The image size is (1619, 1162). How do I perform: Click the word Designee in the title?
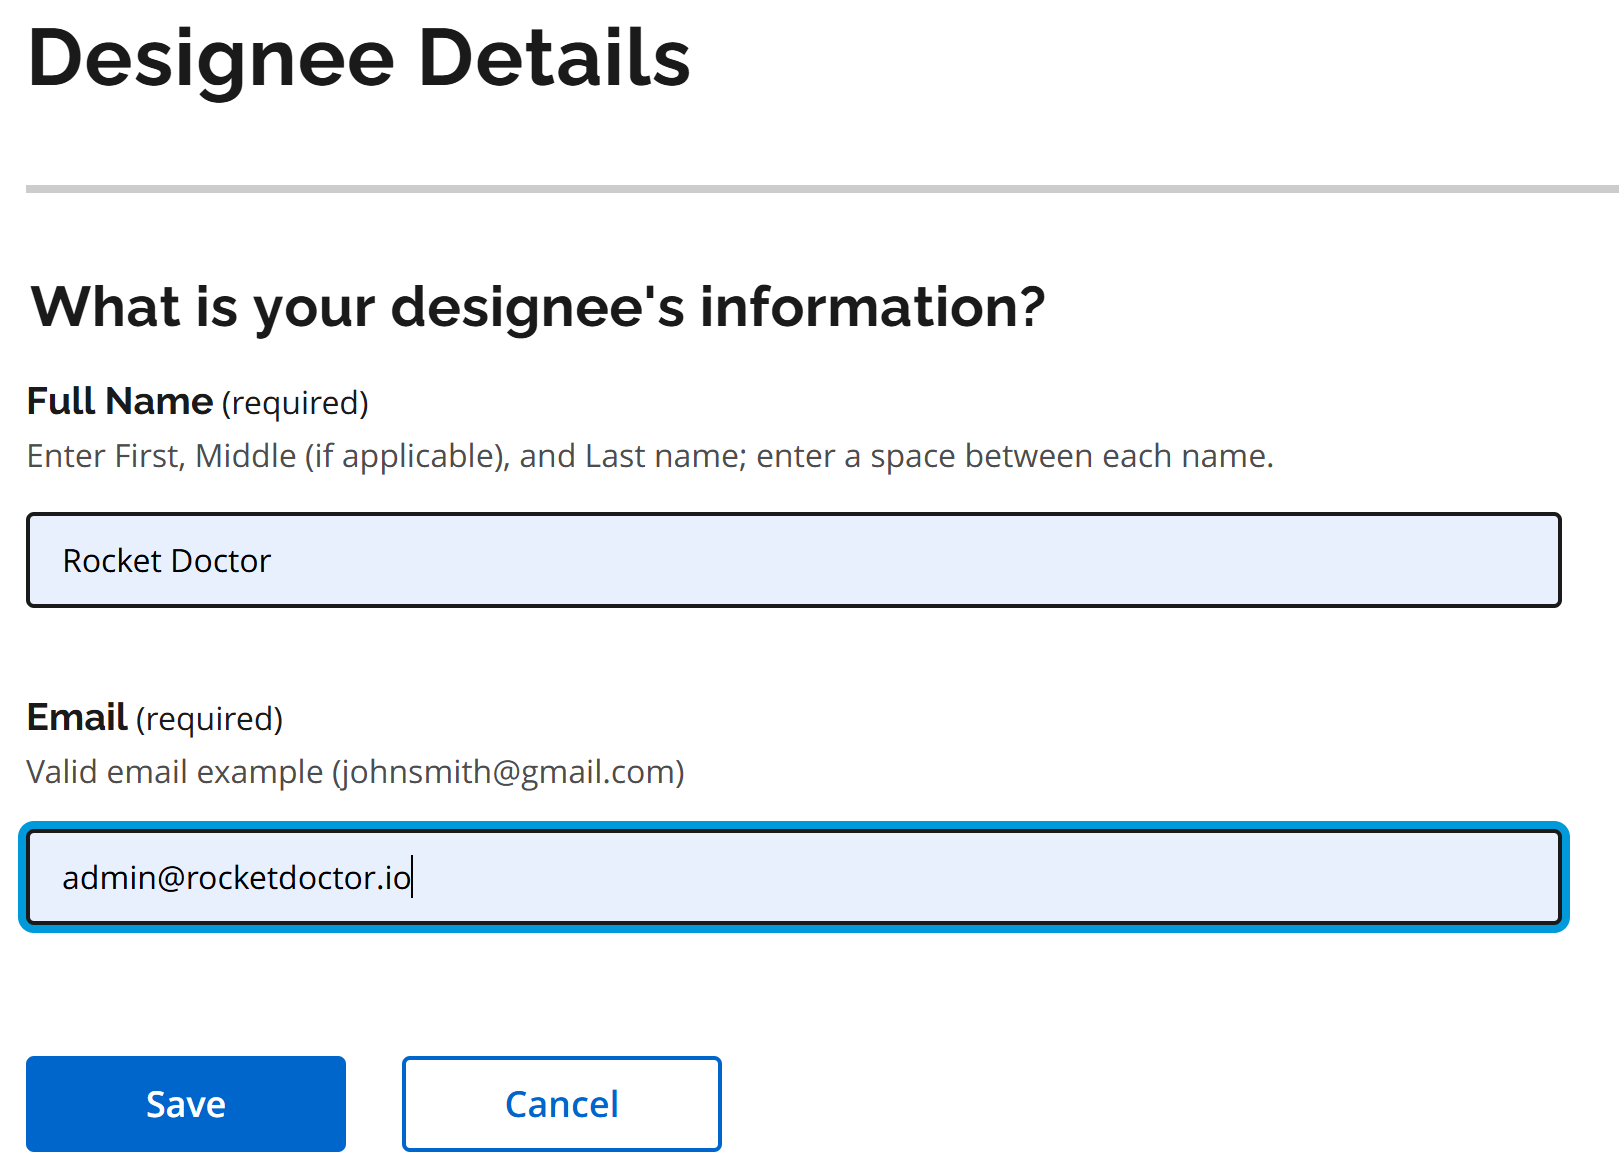coord(212,58)
